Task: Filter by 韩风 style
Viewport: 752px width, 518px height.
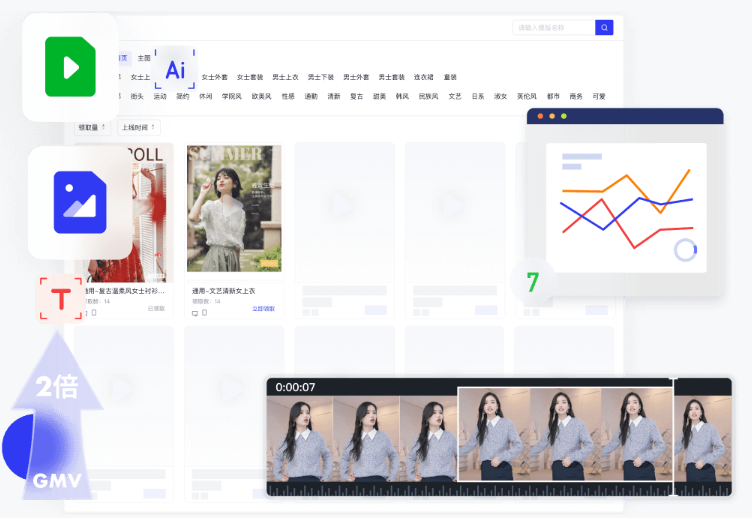Action: coord(402,96)
